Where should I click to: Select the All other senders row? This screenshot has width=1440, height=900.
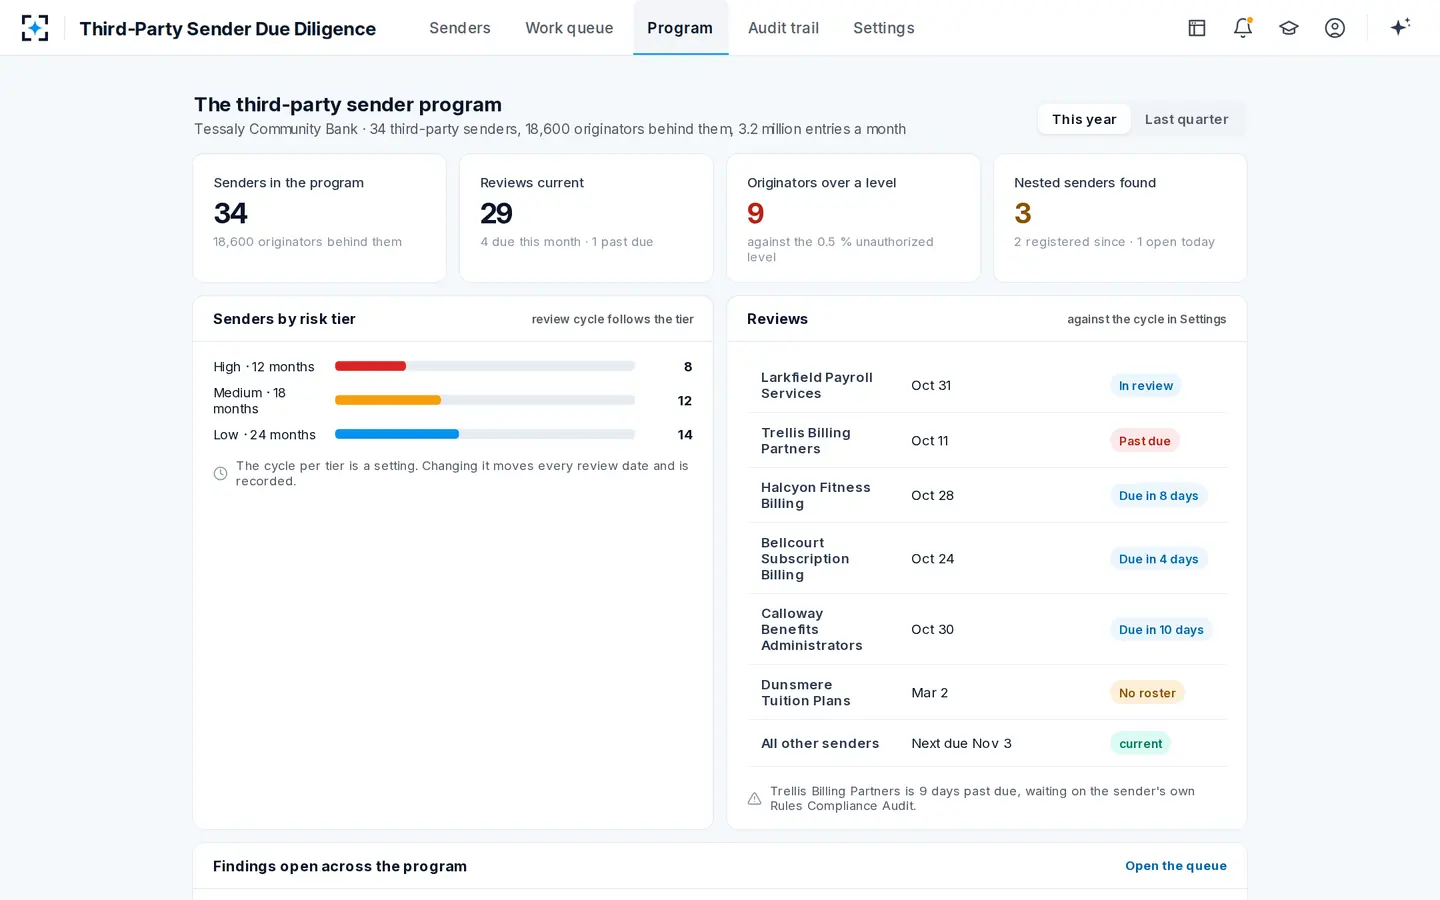(x=987, y=743)
